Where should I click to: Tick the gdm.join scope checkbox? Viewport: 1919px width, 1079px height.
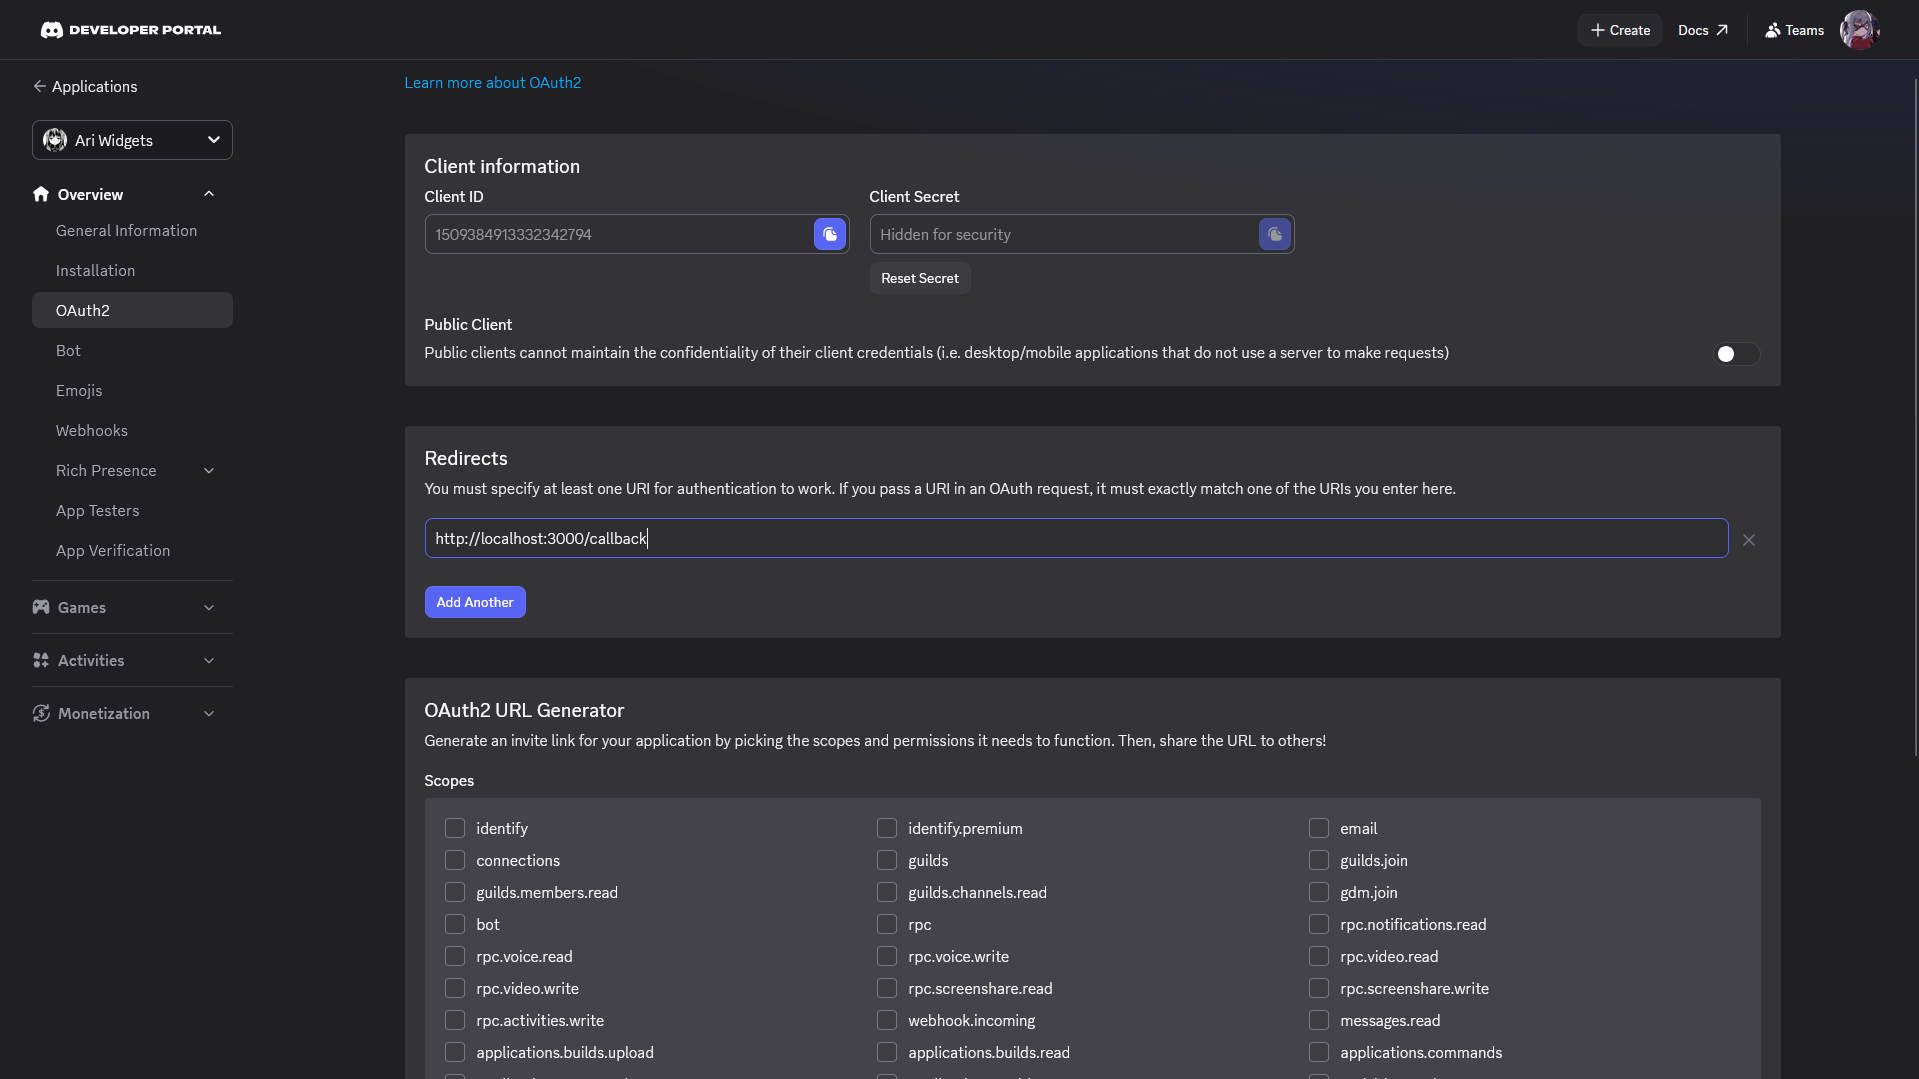pyautogui.click(x=1319, y=892)
